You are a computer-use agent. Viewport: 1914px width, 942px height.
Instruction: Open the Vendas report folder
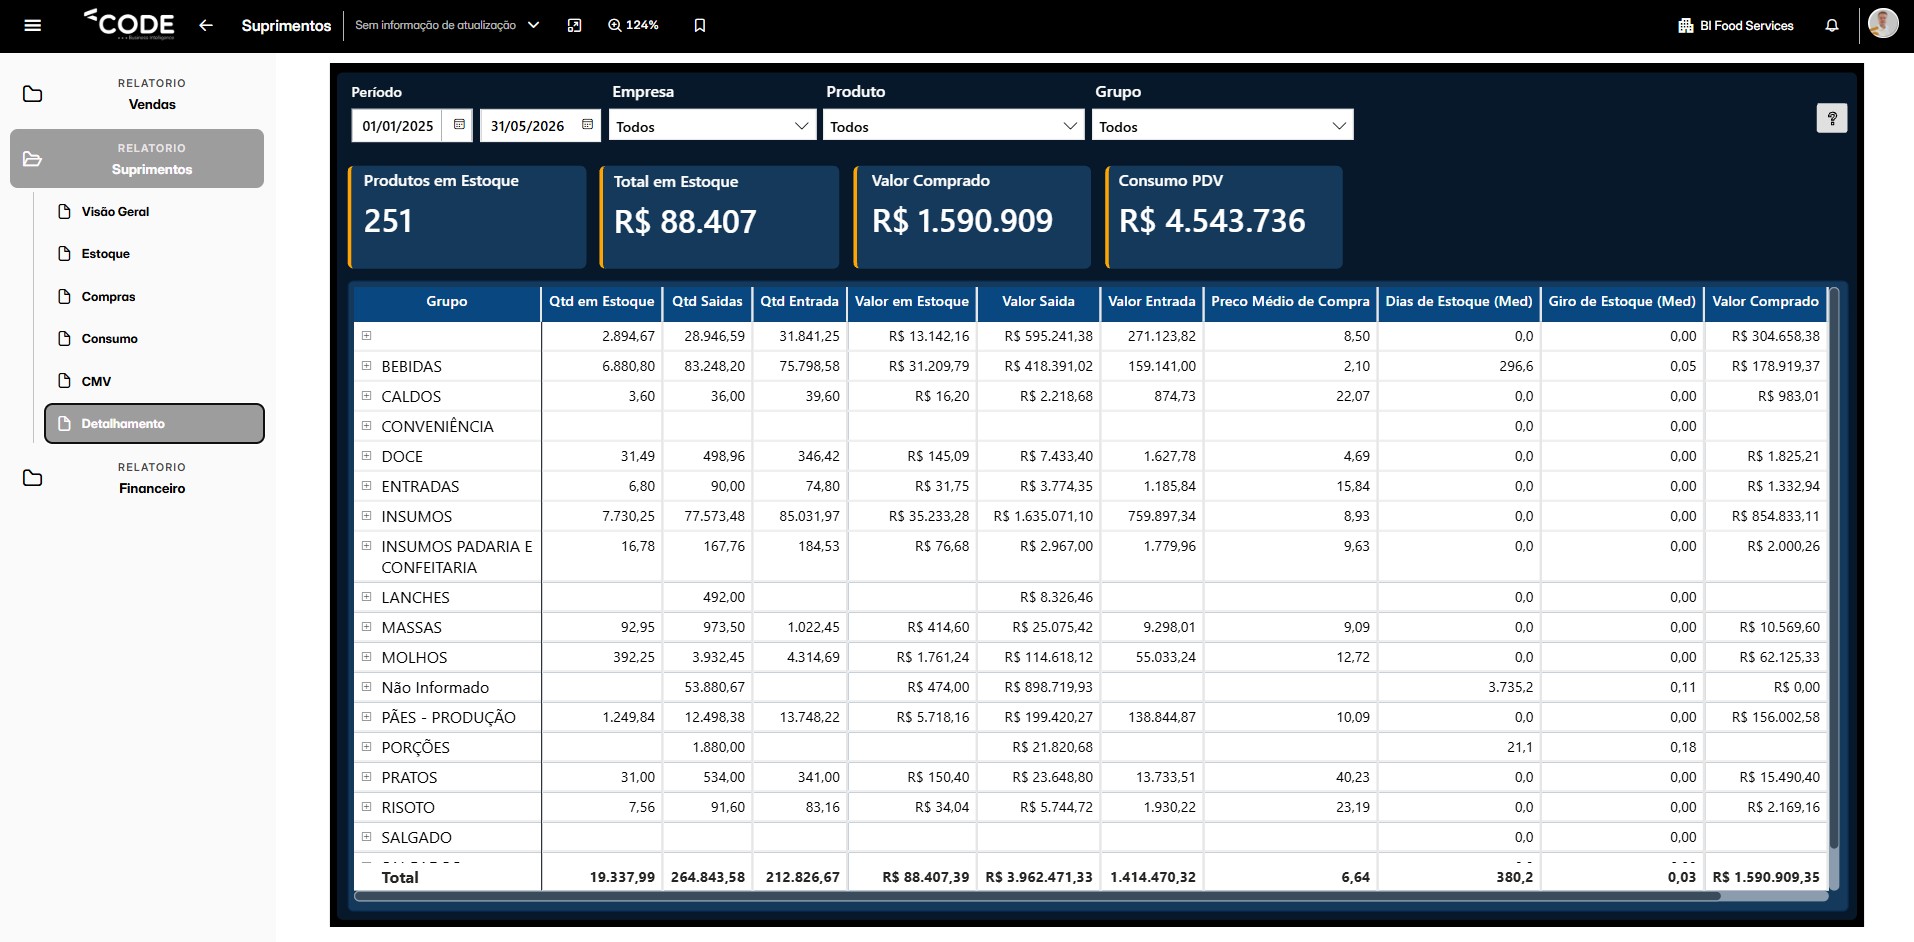(x=137, y=94)
